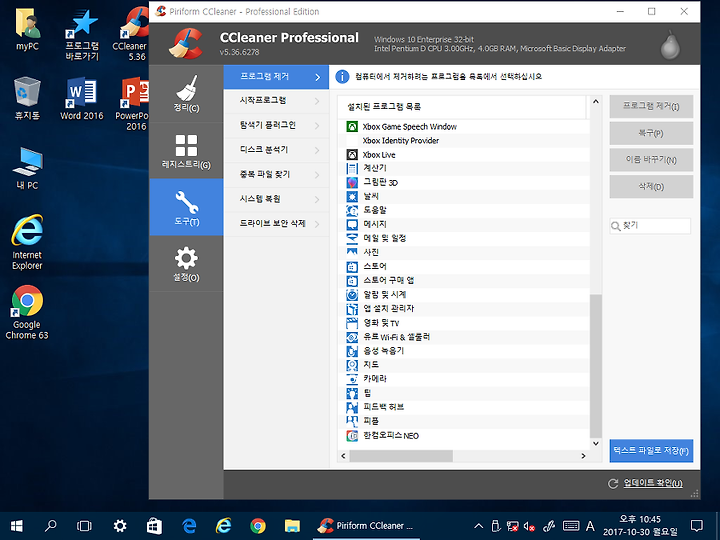Open the 정리(C) cleaner section
Screen dimensions: 720x540
pos(186,94)
